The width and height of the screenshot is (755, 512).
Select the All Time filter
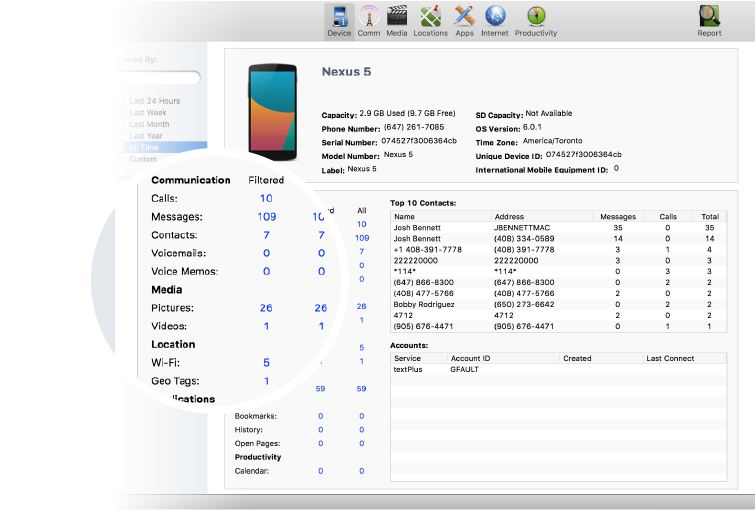161,147
